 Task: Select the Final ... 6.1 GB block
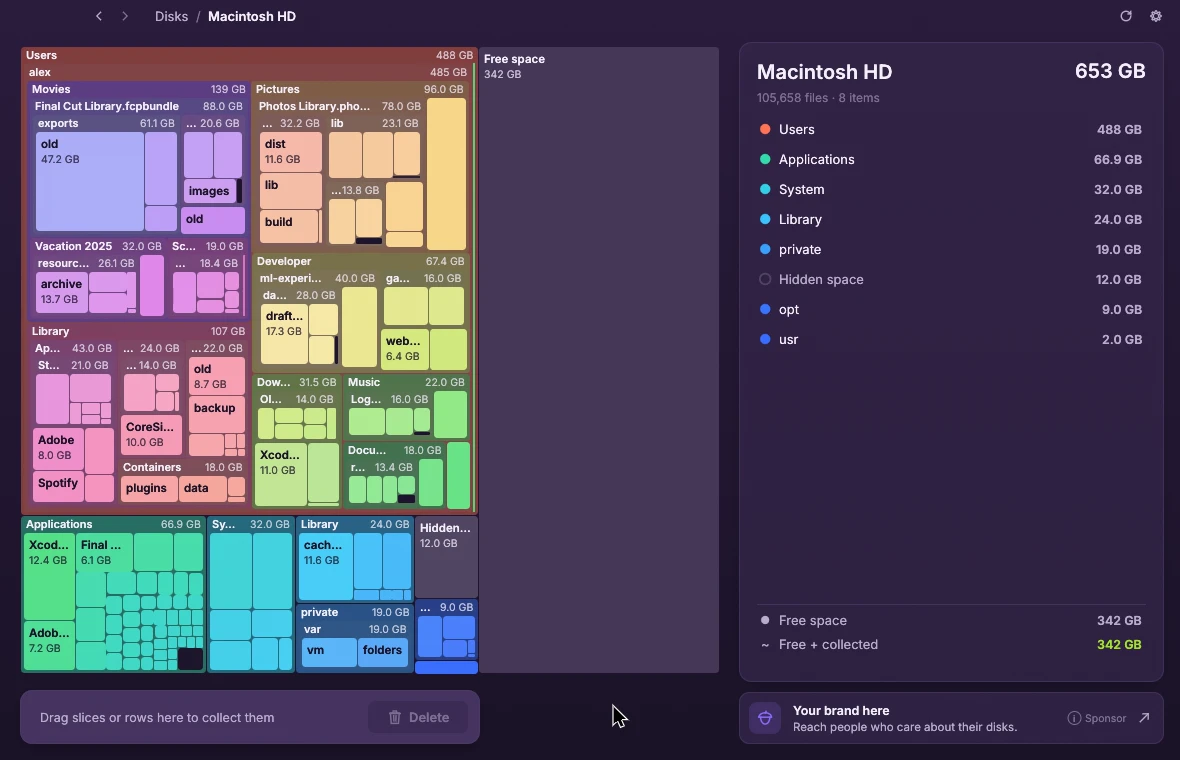(x=105, y=552)
